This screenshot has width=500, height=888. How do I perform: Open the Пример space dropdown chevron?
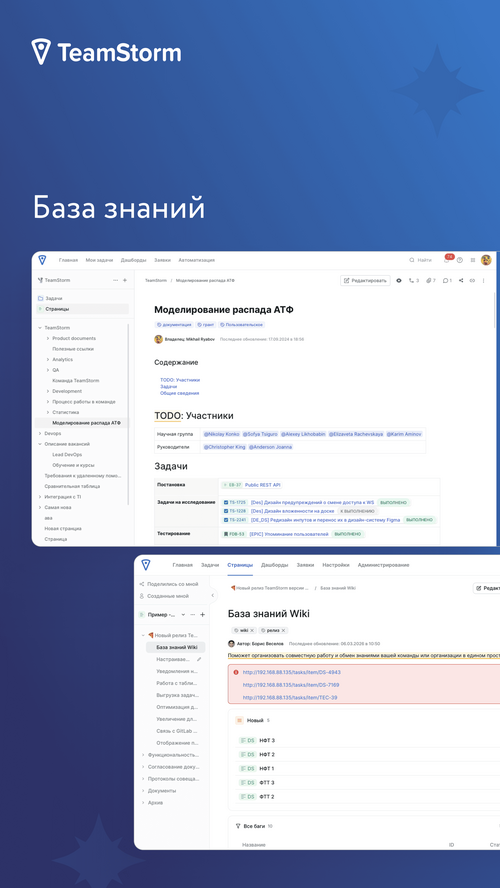pos(183,614)
